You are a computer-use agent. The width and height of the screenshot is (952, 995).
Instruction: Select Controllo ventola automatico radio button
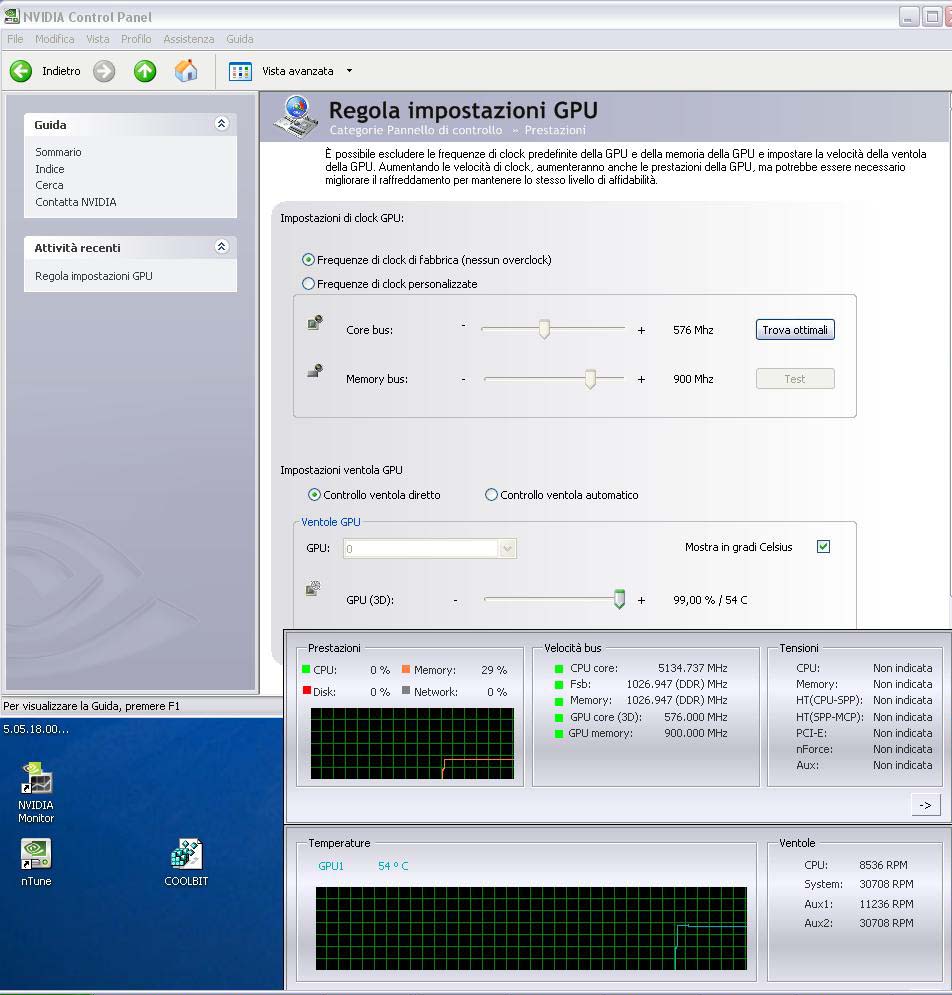point(491,494)
